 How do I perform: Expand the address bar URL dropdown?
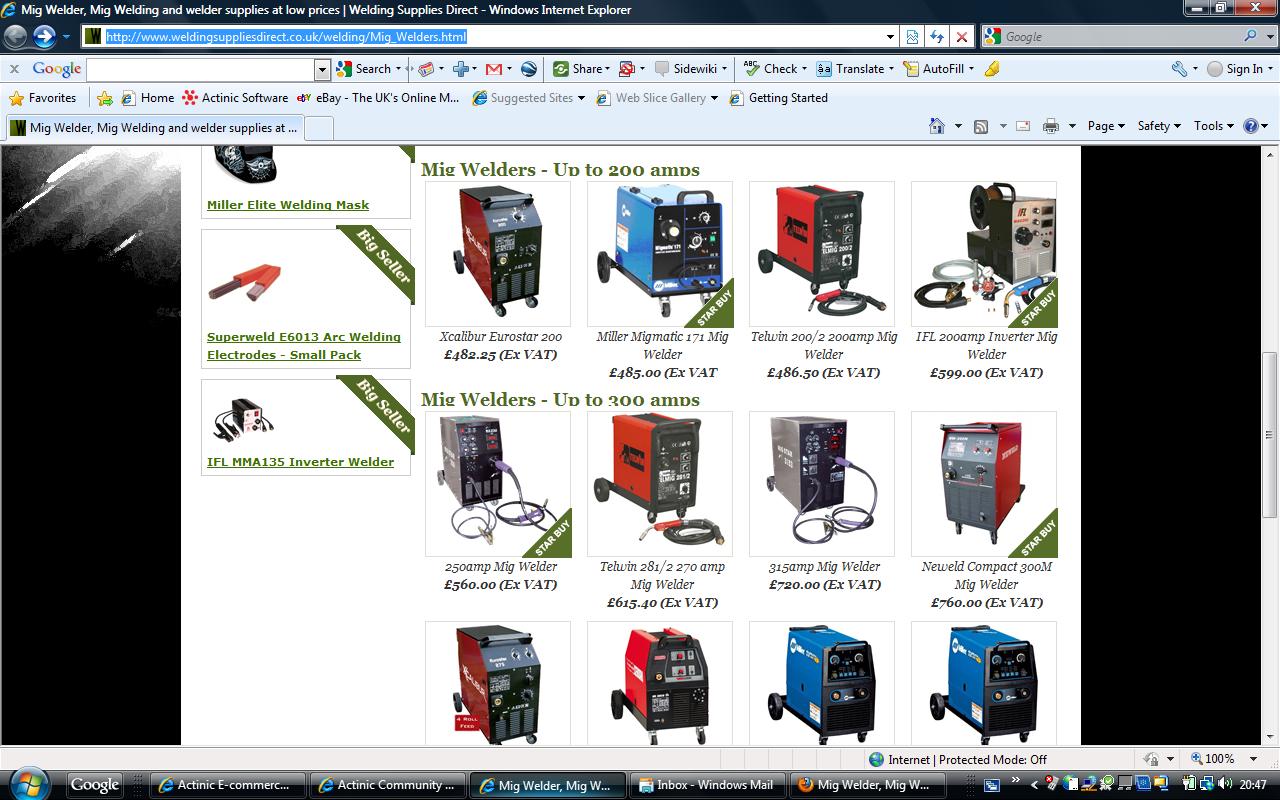(x=890, y=37)
